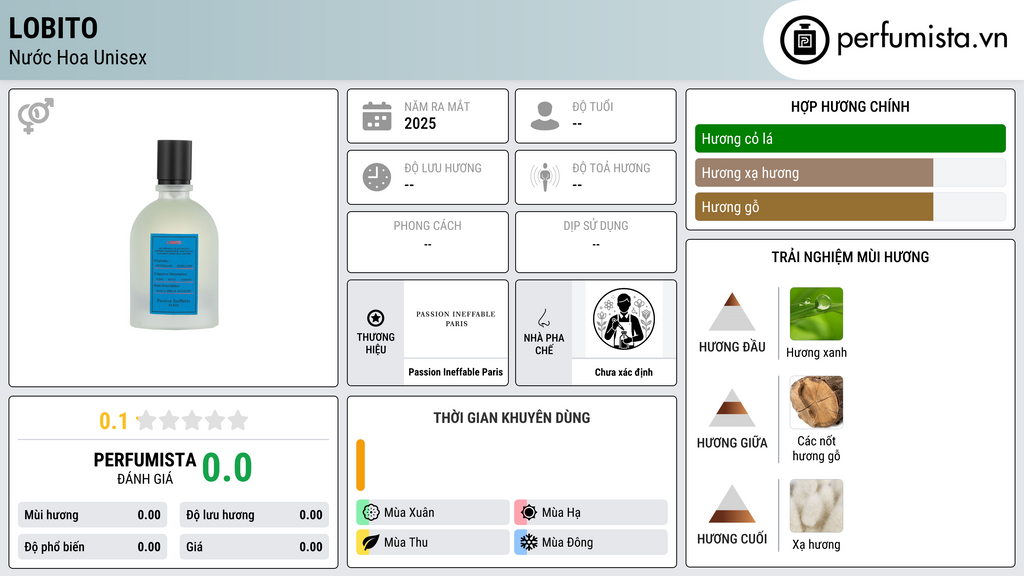Click the Hương cuối pyramid icon
The height and width of the screenshot is (576, 1024).
[732, 504]
